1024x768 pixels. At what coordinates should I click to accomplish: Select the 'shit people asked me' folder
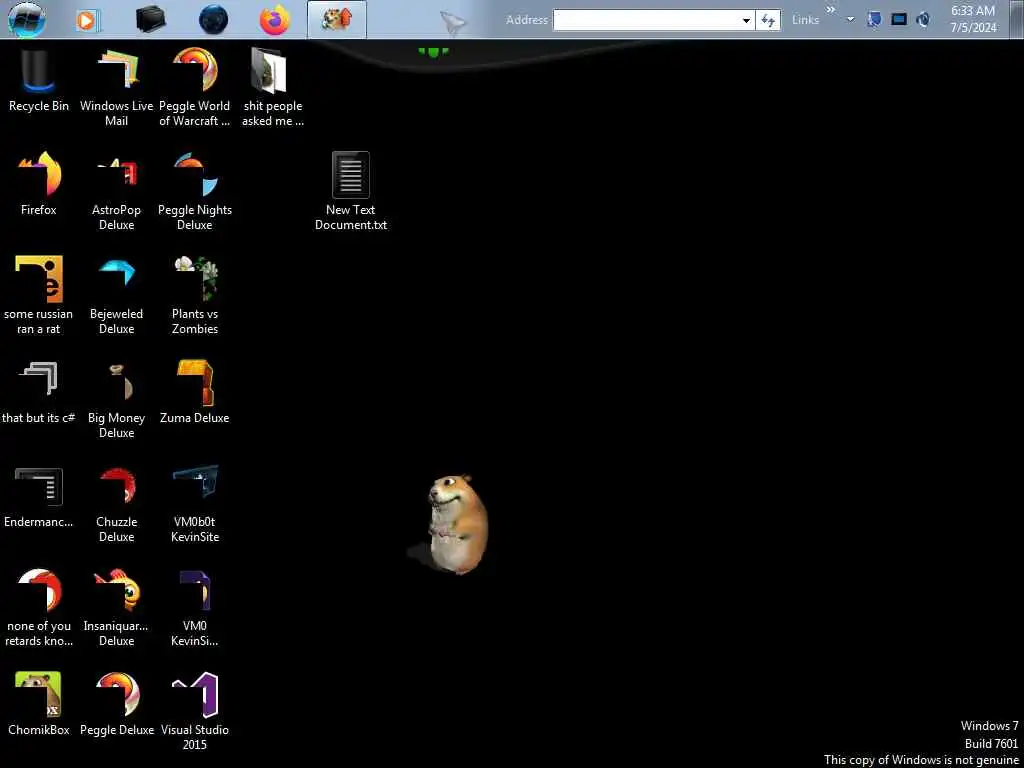(x=272, y=88)
